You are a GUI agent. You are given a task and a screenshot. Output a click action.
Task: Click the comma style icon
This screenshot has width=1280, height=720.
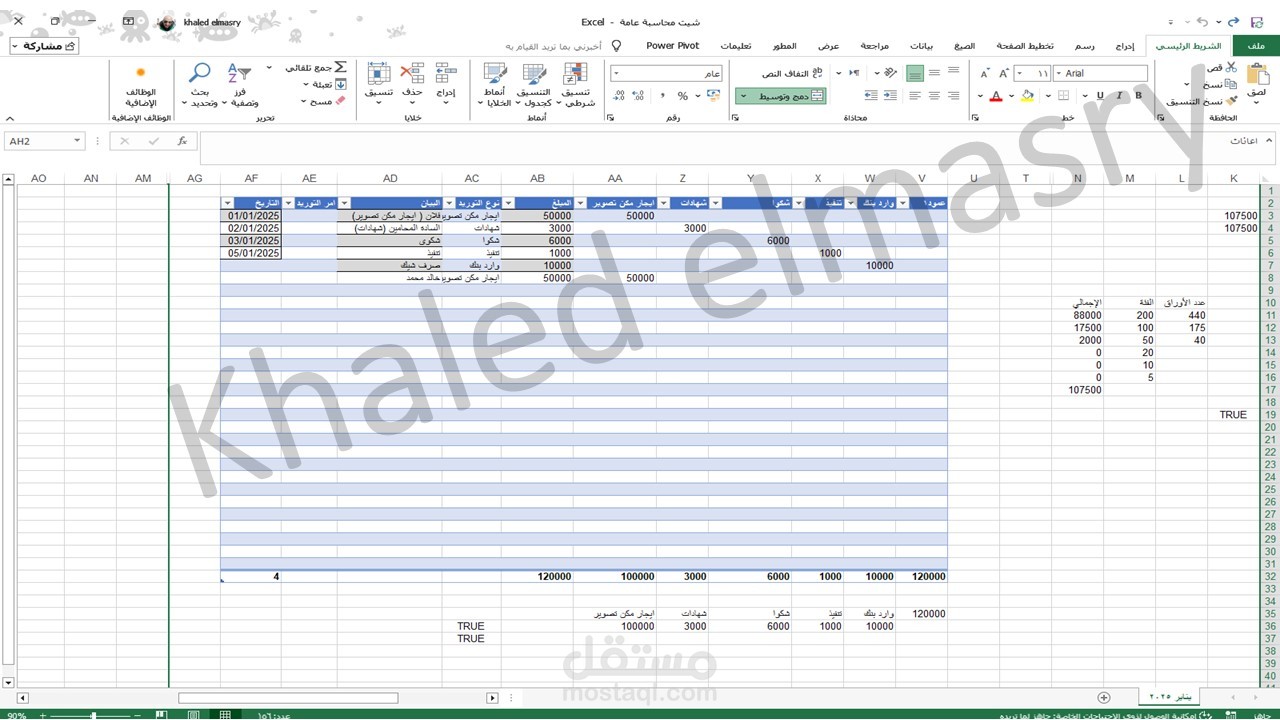(661, 96)
